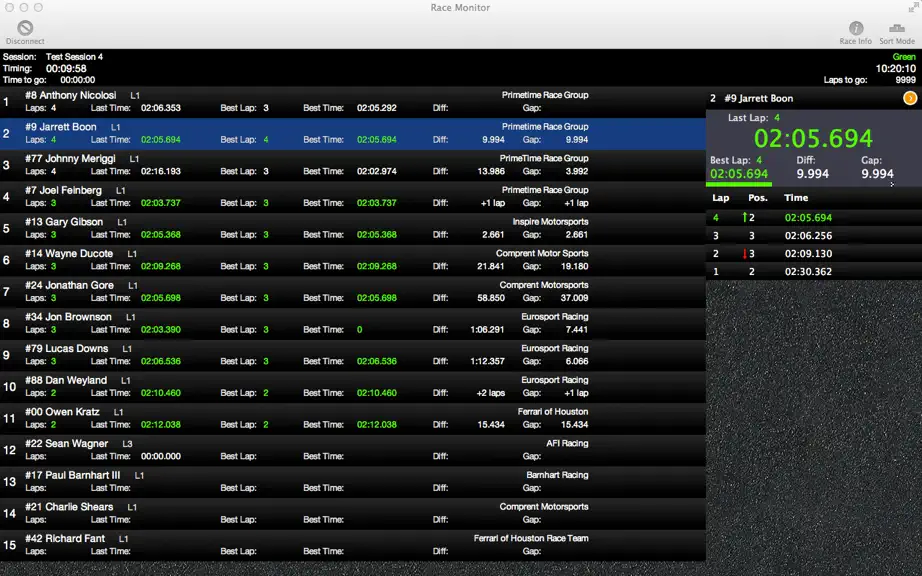
Task: Open Sort Mode in the toolbar
Action: point(897,28)
